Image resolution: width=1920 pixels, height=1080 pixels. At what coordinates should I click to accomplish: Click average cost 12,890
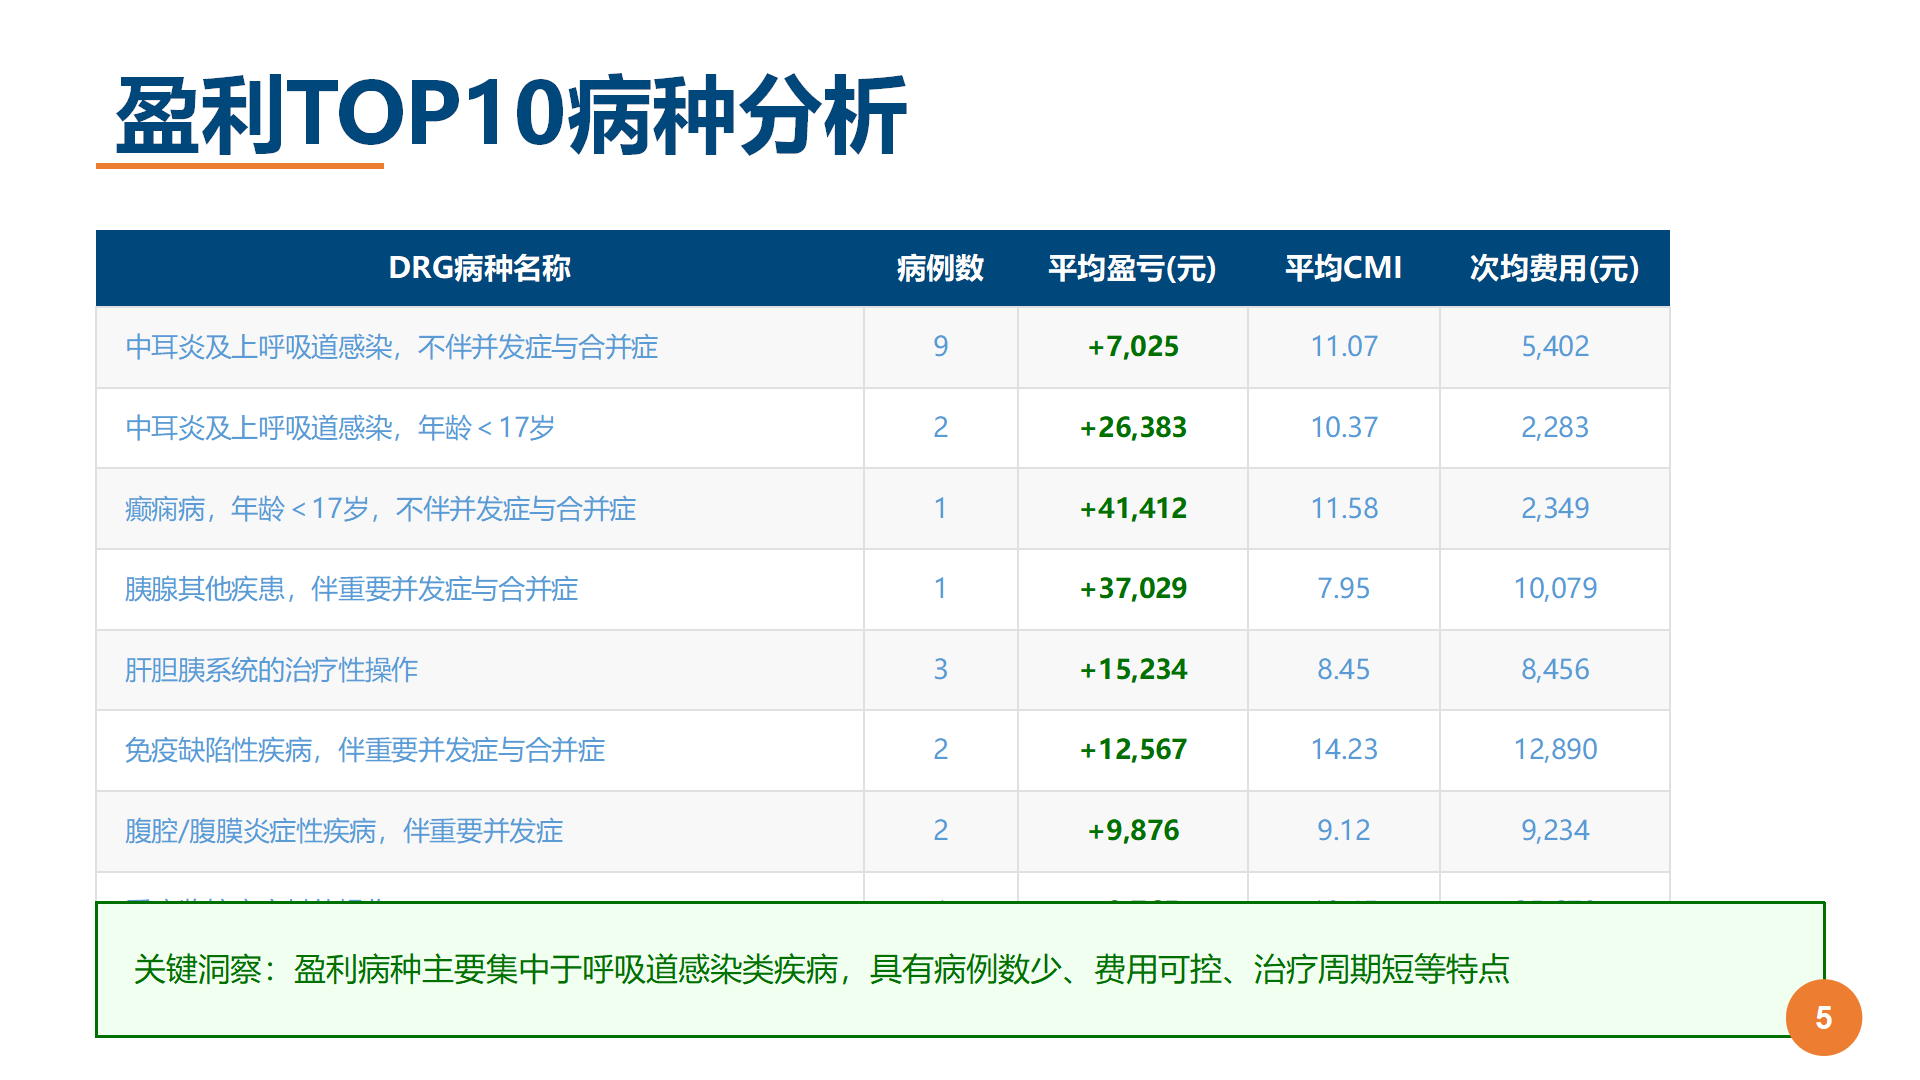pos(1555,750)
